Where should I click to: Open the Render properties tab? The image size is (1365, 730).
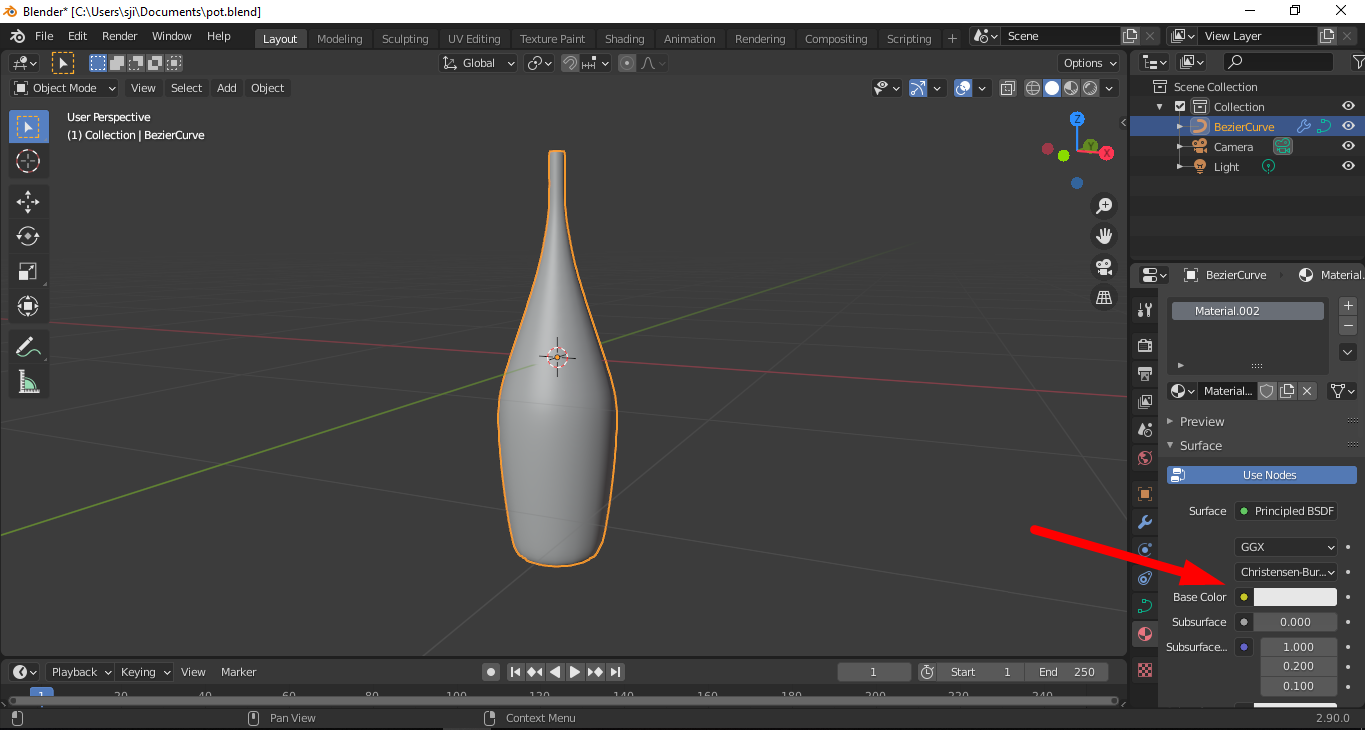click(x=1144, y=345)
